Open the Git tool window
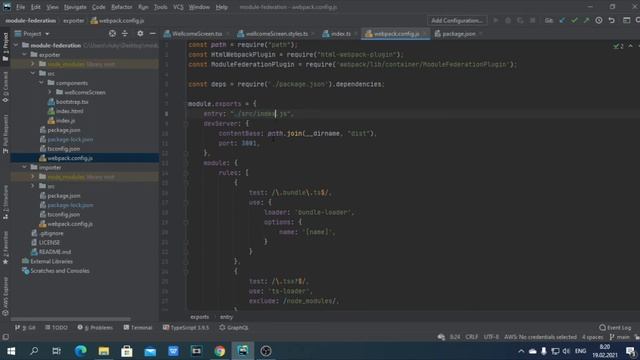Screen dimensions: 640x360 click(25, 327)
